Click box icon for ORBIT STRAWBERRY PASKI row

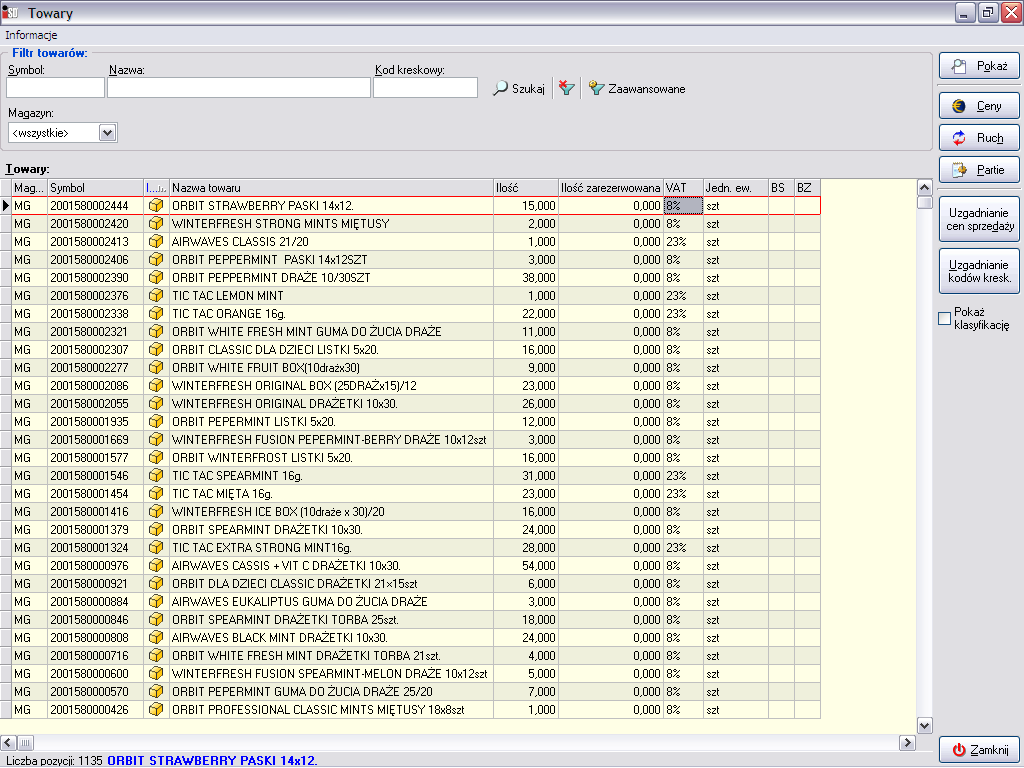(156, 206)
